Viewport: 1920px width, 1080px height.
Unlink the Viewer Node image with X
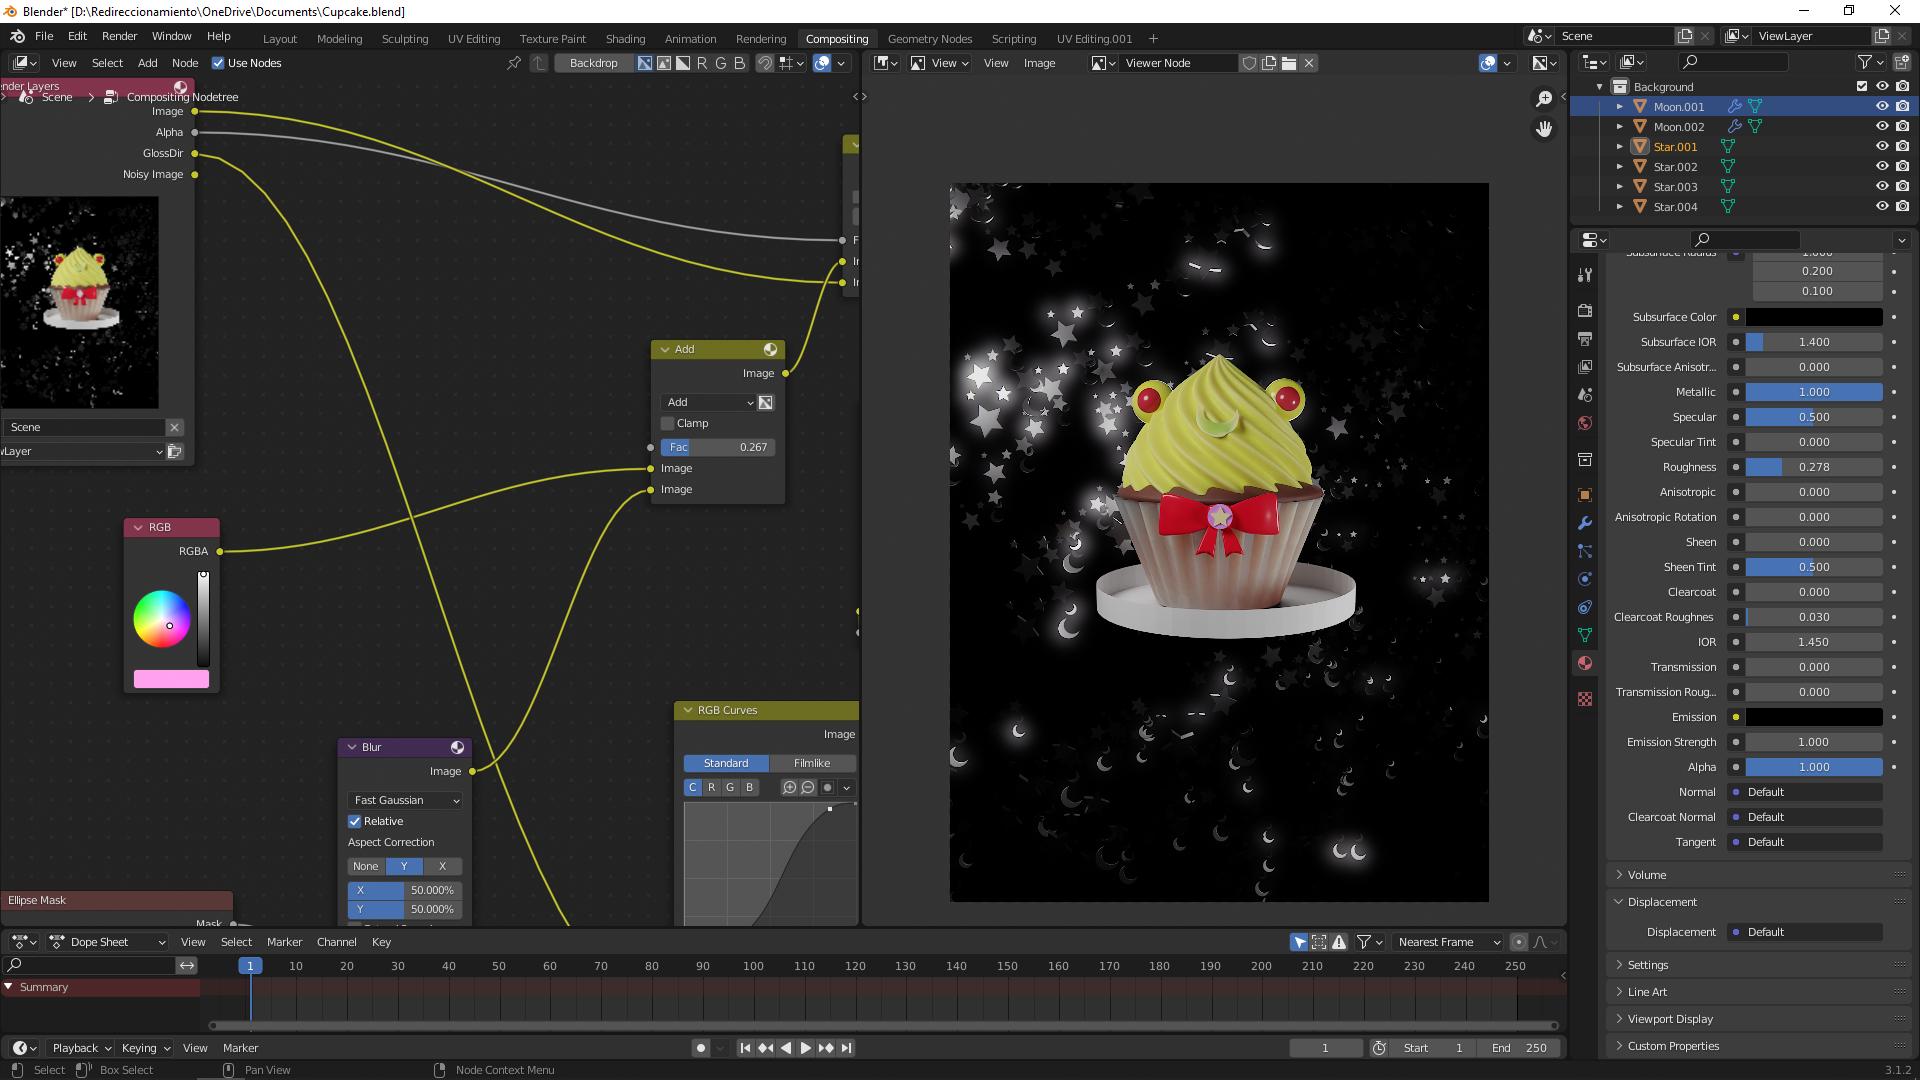pos(1309,63)
